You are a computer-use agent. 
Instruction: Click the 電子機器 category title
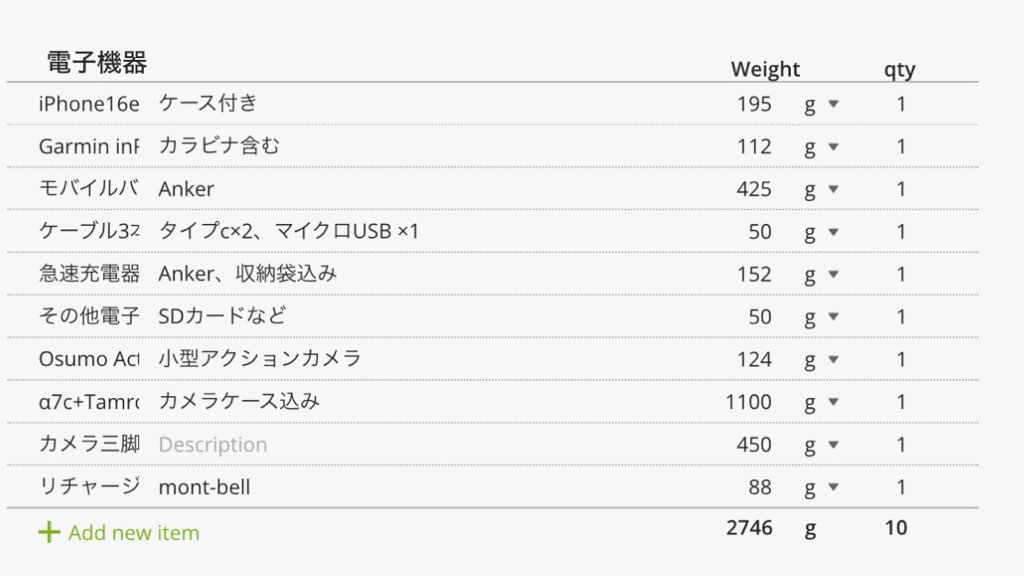[x=97, y=63]
